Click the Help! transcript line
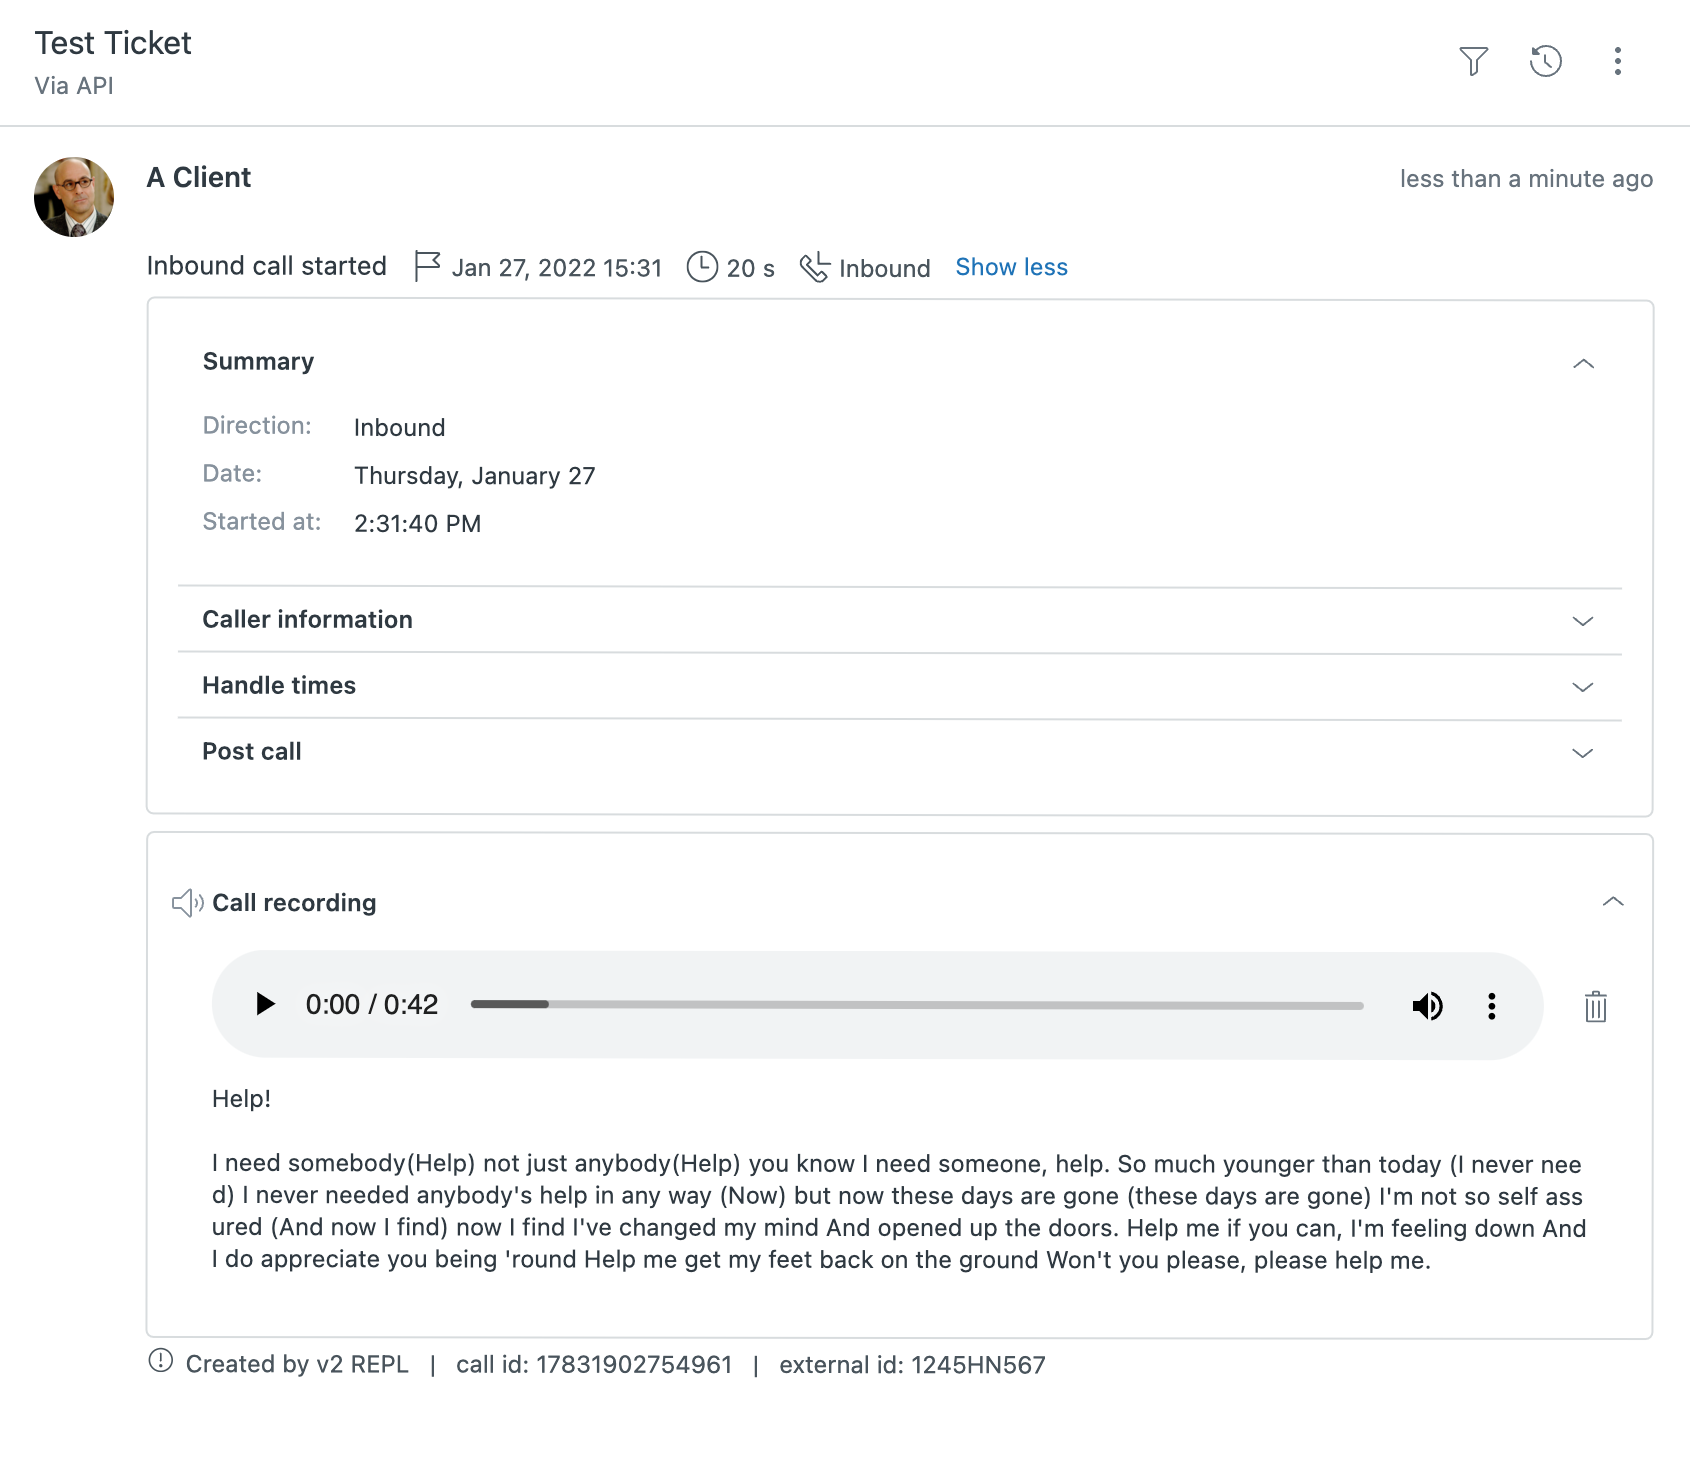 pyautogui.click(x=242, y=1099)
